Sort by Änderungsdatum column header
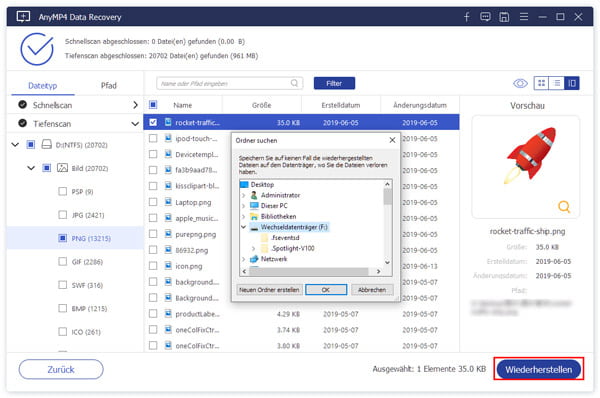The width and height of the screenshot is (600, 398). click(x=420, y=105)
